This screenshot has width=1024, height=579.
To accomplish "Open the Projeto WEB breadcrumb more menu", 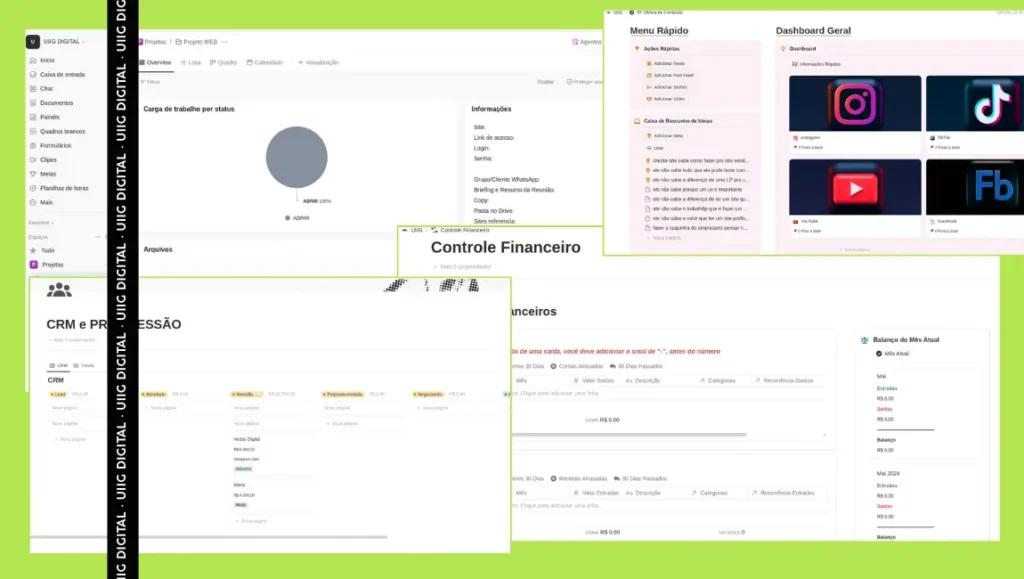I will click(225, 42).
